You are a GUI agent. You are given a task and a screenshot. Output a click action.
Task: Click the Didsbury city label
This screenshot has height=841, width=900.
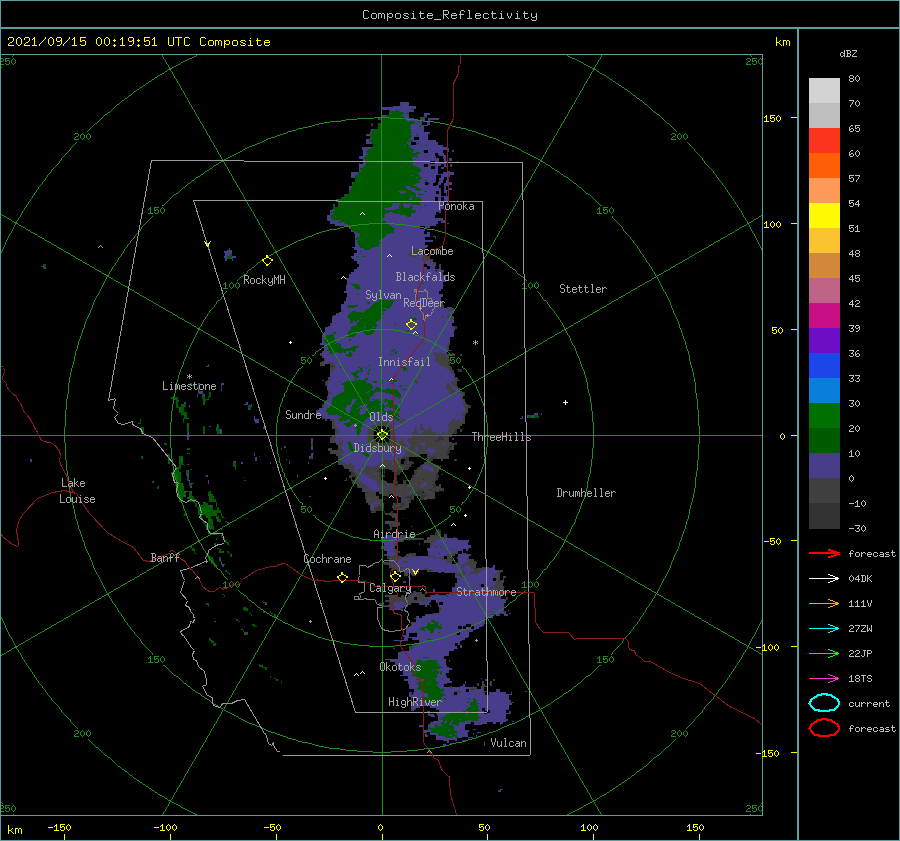point(377,448)
